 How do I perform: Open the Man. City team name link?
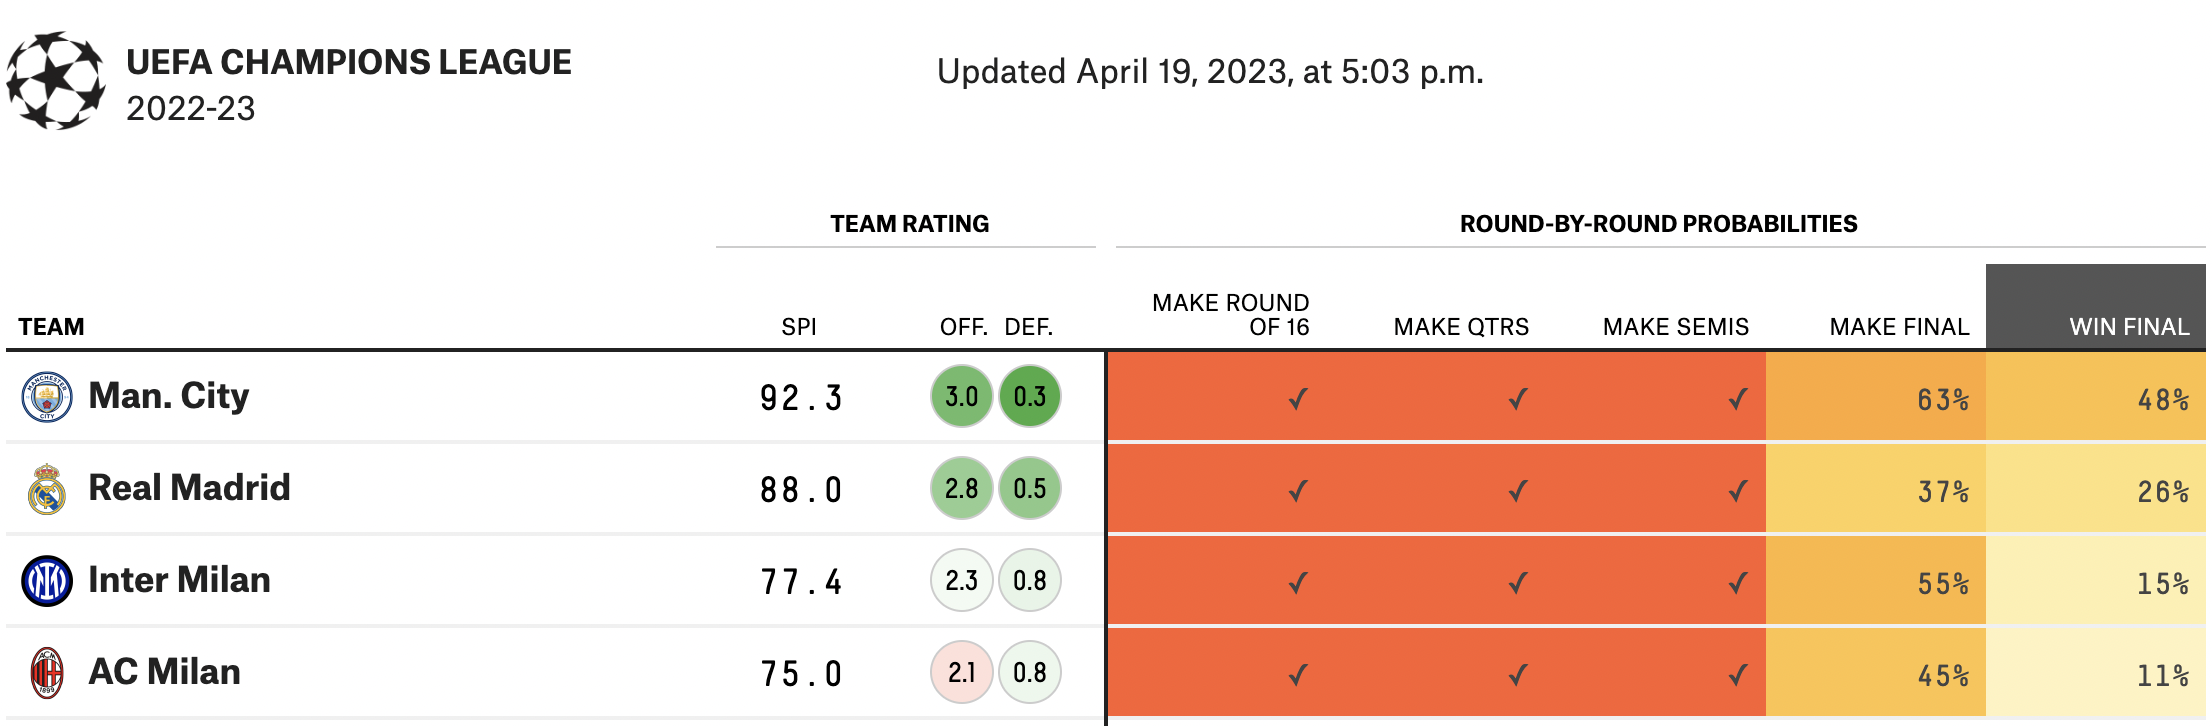coord(168,396)
